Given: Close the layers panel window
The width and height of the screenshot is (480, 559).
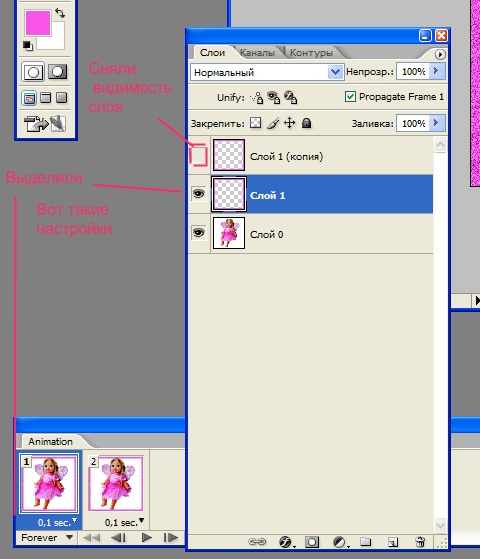Looking at the screenshot, I should (441, 36).
